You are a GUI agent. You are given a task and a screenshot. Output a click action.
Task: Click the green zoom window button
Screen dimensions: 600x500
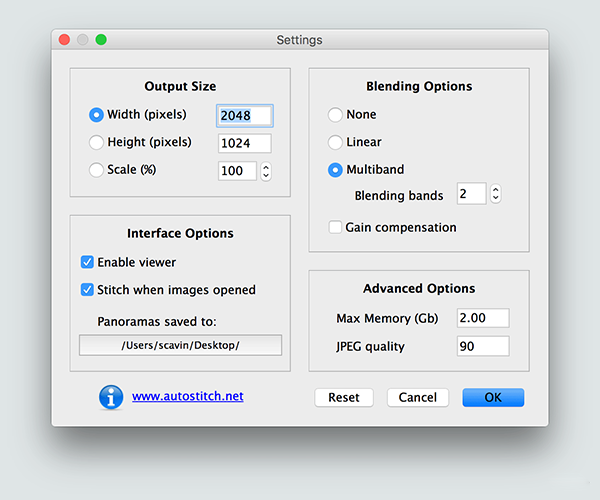click(x=101, y=39)
